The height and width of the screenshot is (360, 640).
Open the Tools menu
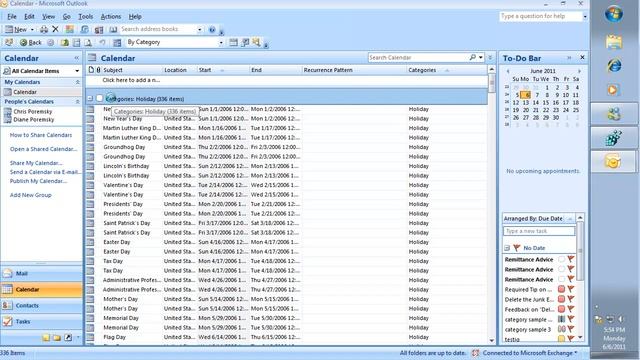pos(86,17)
